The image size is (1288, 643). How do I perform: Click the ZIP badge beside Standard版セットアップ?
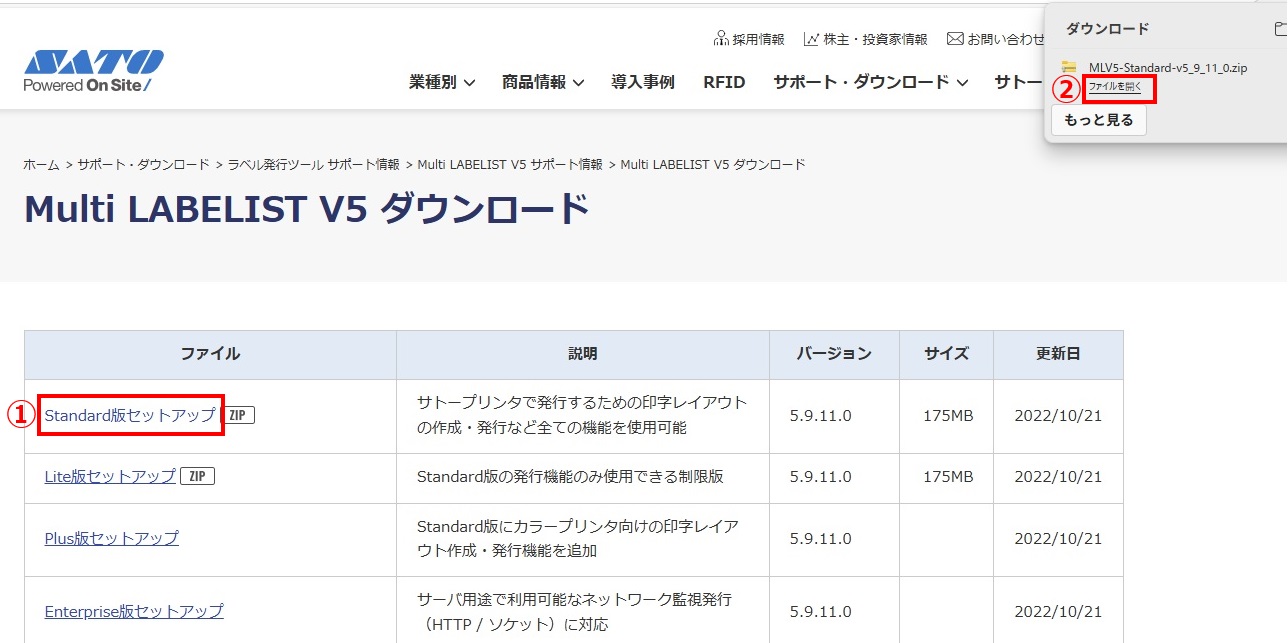click(x=236, y=414)
